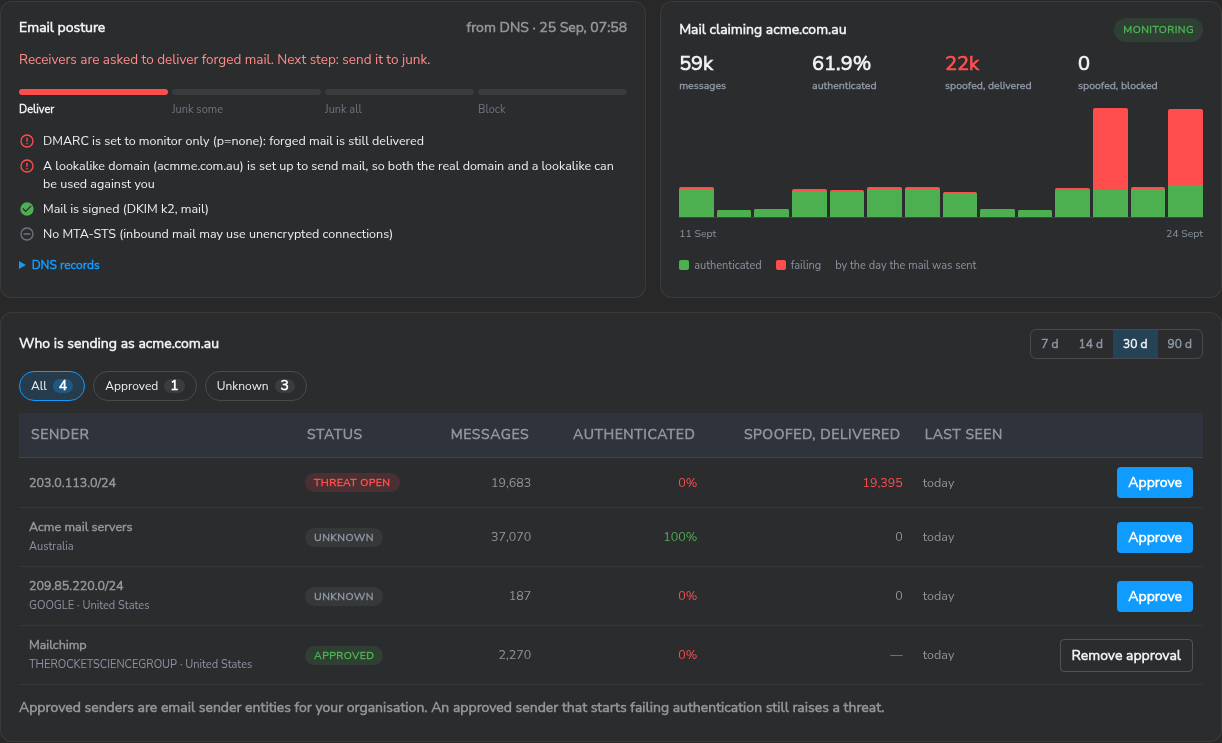
Task: Click the alert icon beside the lookalike domain warning
Action: click(26, 166)
